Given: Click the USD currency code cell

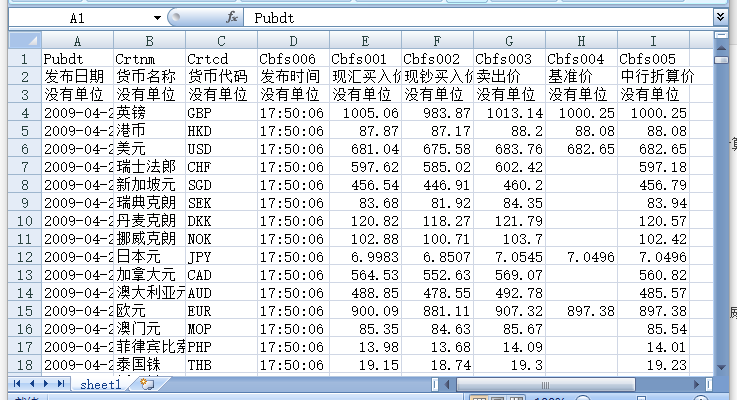Looking at the screenshot, I should (221, 149).
